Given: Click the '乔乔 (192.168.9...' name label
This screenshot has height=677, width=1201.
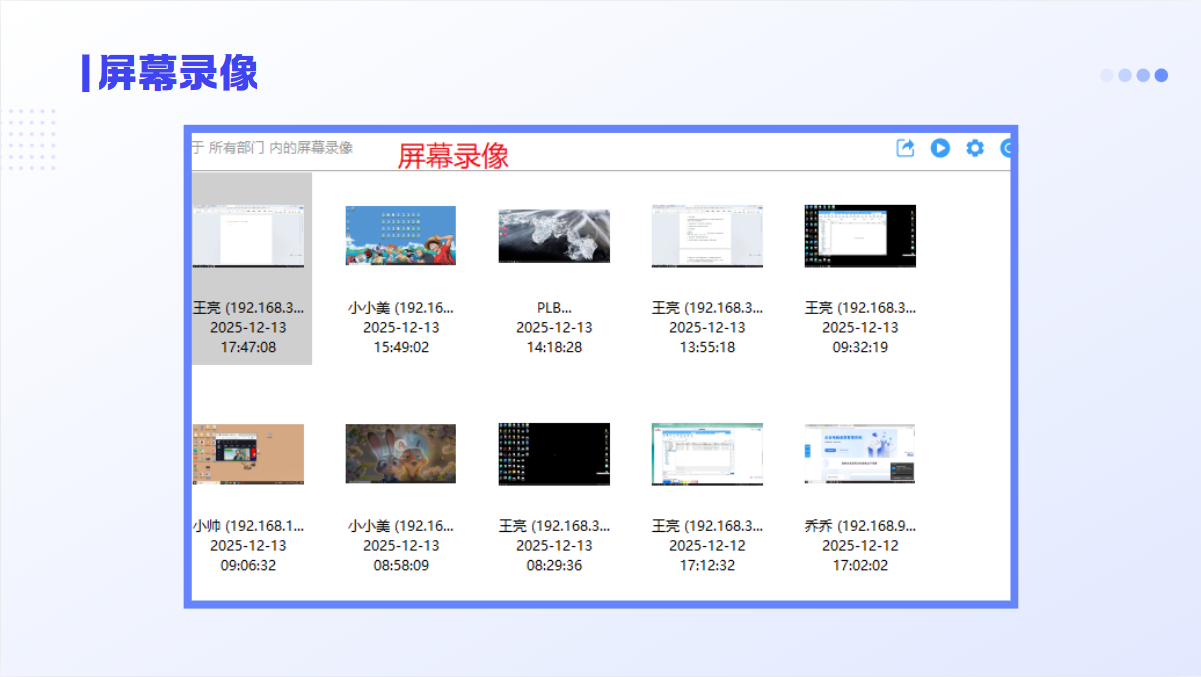Looking at the screenshot, I should click(860, 526).
